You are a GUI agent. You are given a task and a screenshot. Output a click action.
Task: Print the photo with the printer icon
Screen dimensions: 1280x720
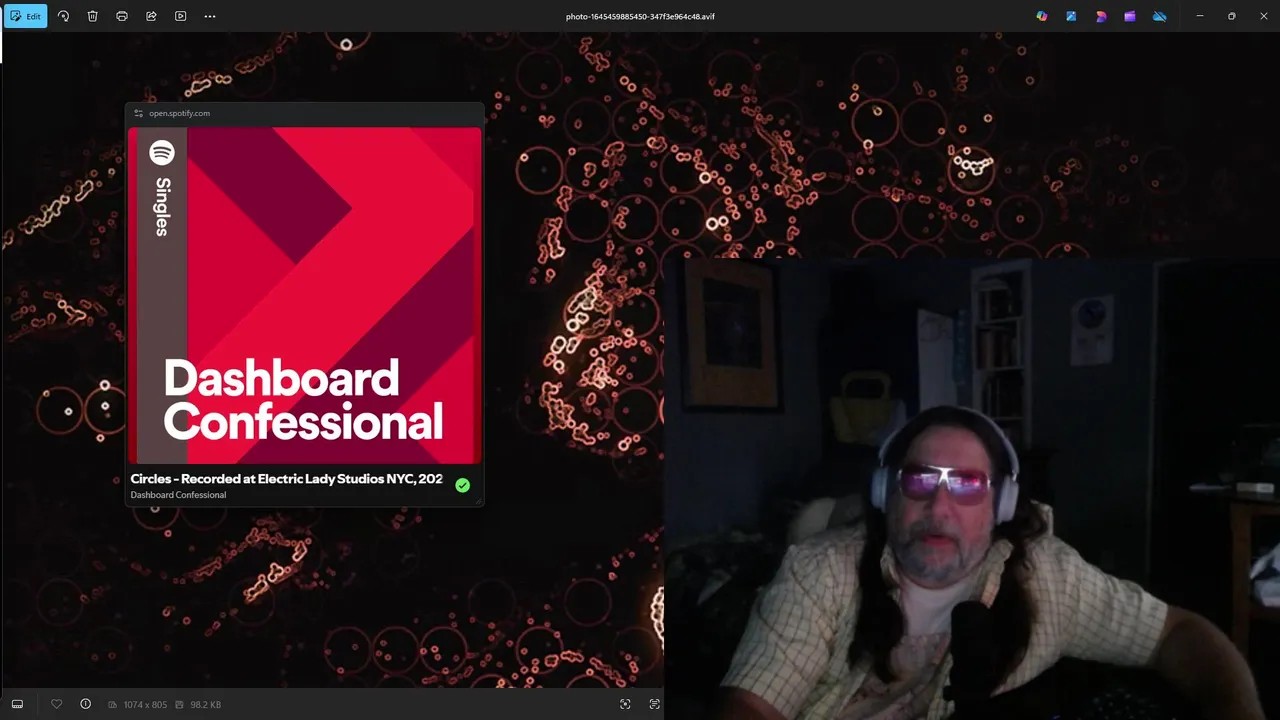[x=122, y=16]
